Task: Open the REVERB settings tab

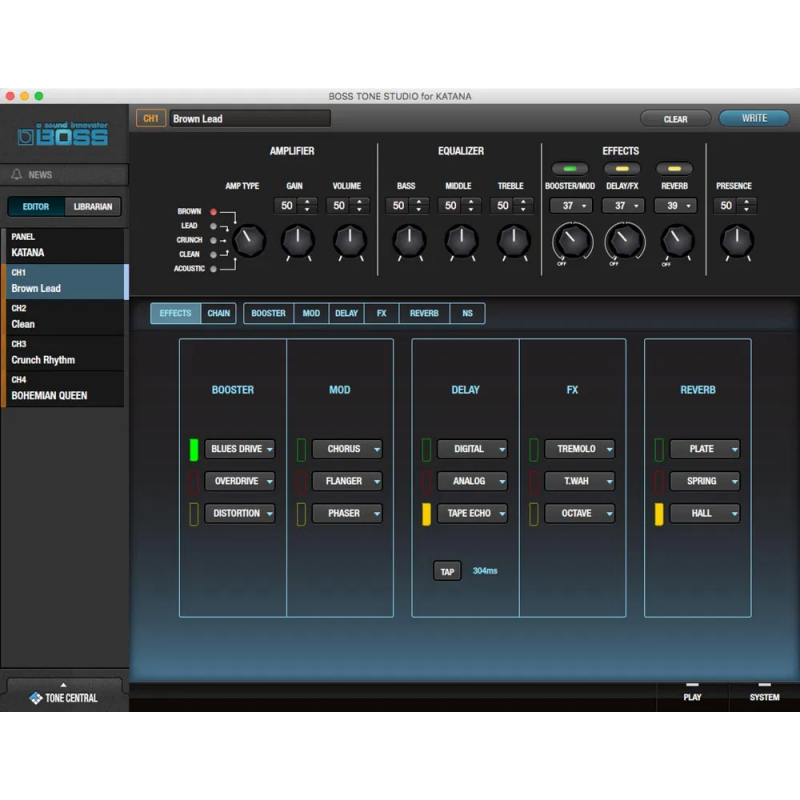Action: coord(424,313)
